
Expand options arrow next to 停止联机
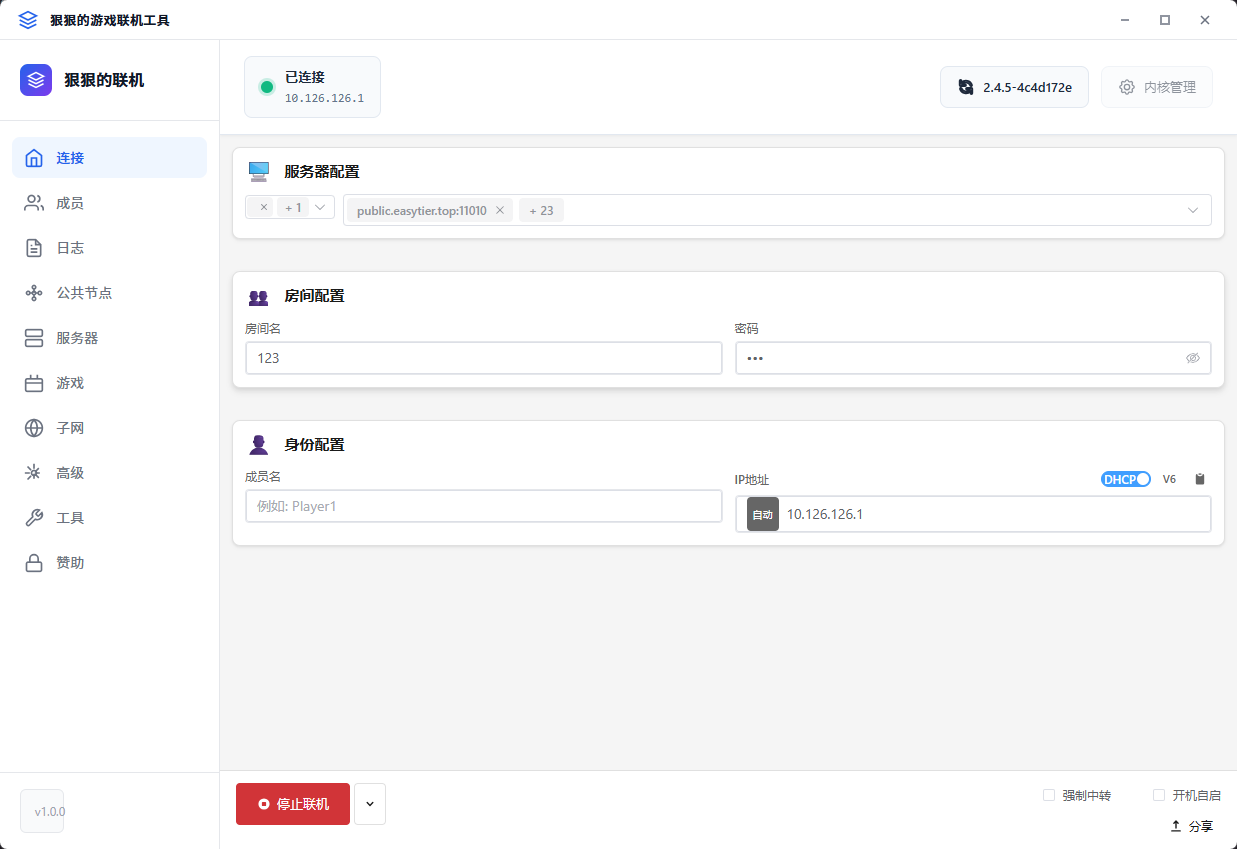coord(370,804)
